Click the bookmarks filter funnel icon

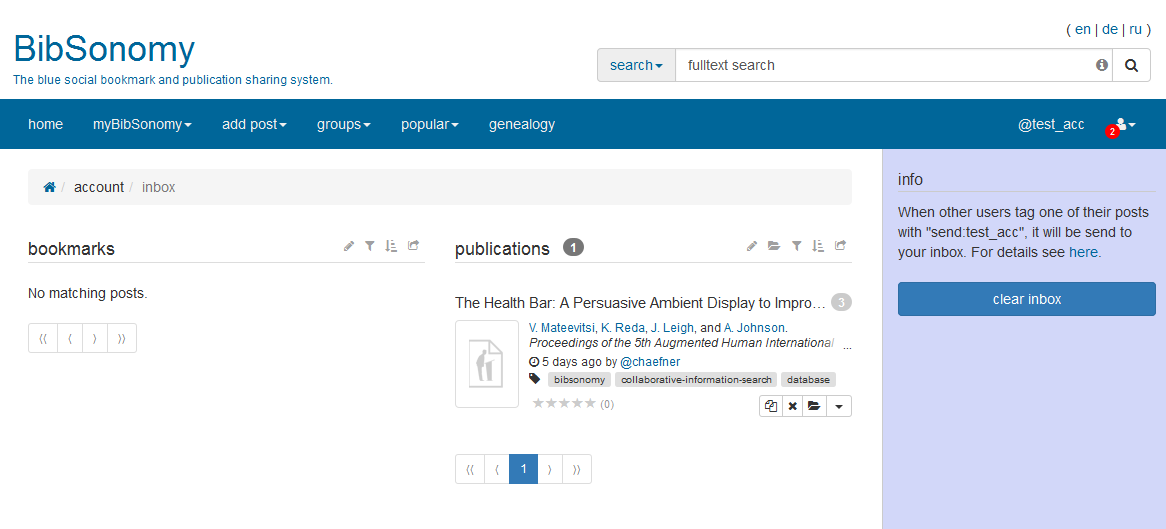click(370, 246)
